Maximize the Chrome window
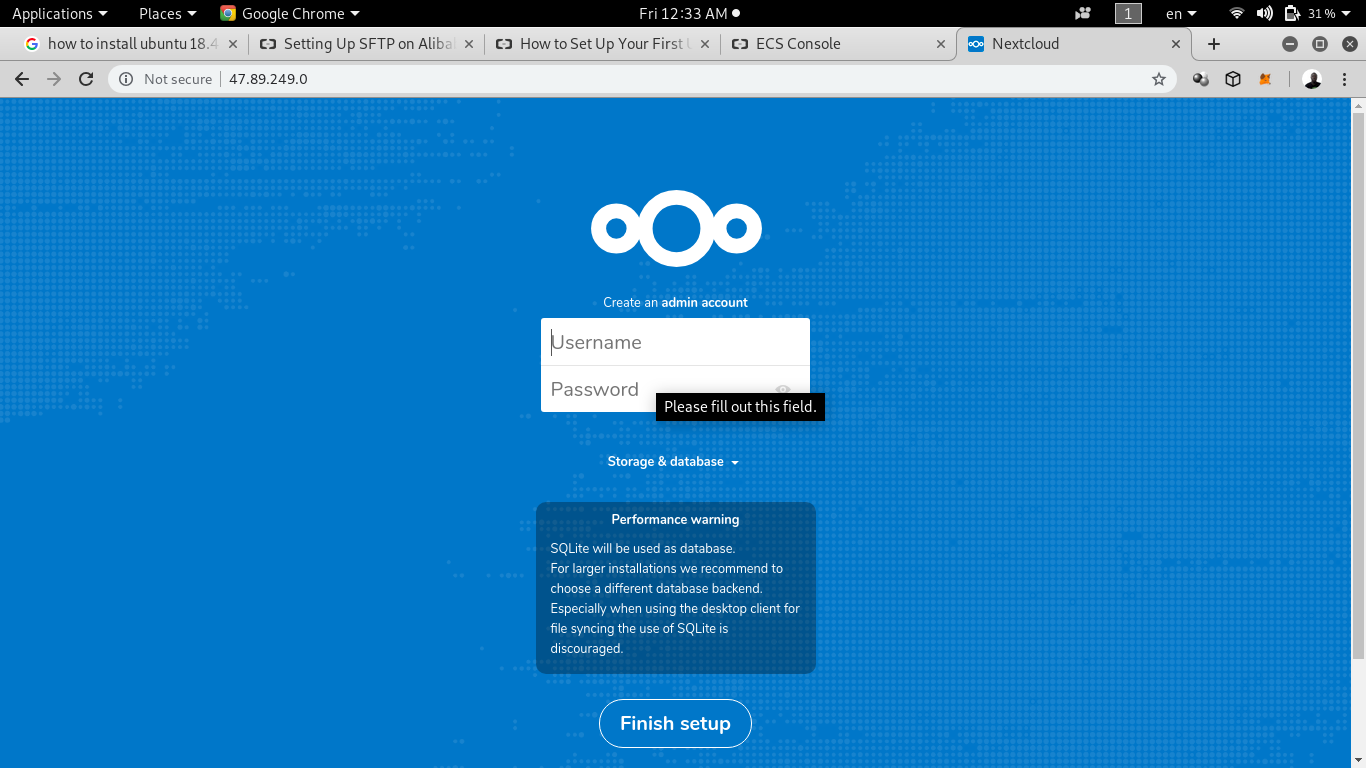 click(1320, 44)
